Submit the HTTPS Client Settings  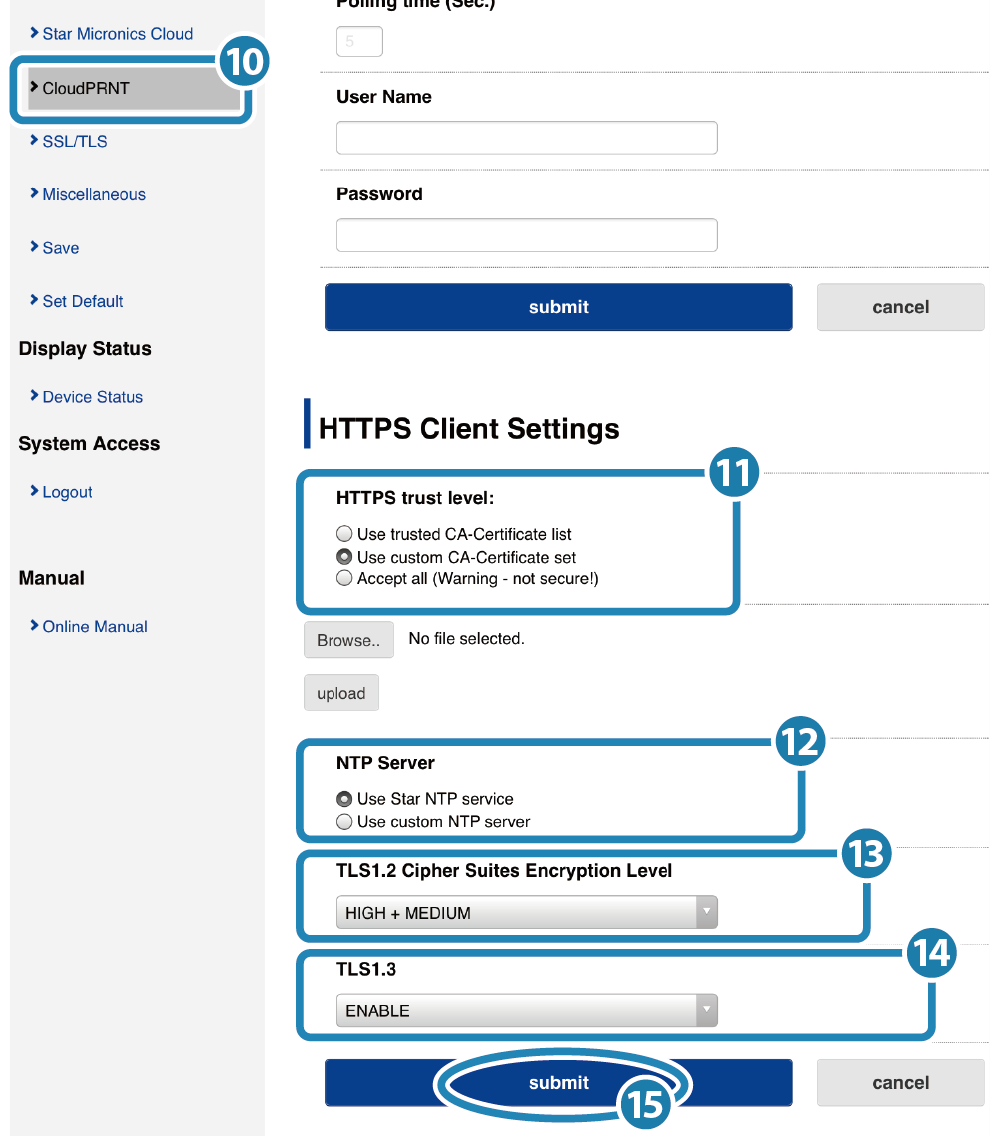pos(559,1082)
